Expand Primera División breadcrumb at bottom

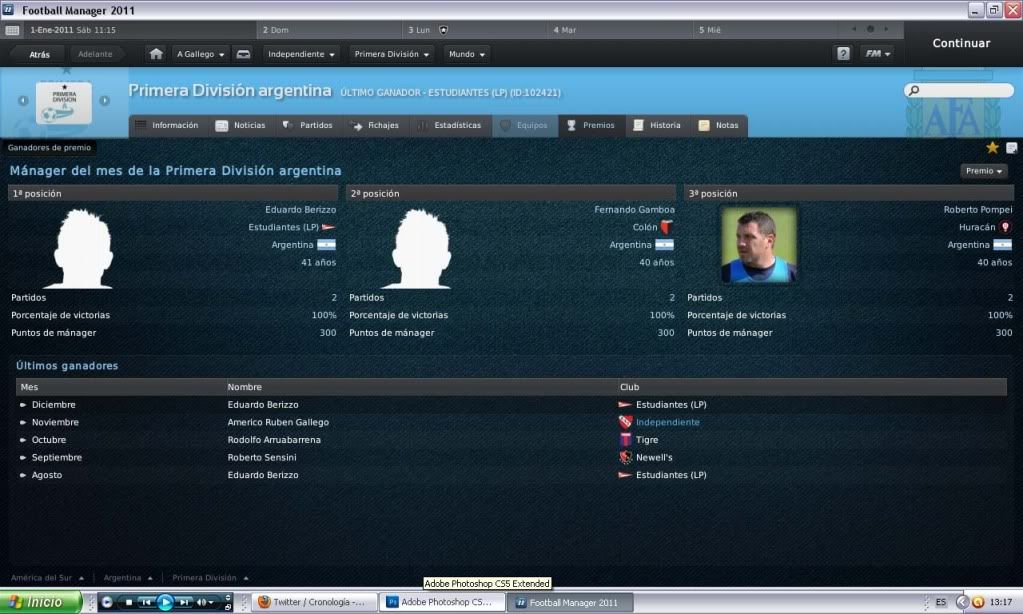tap(210, 578)
